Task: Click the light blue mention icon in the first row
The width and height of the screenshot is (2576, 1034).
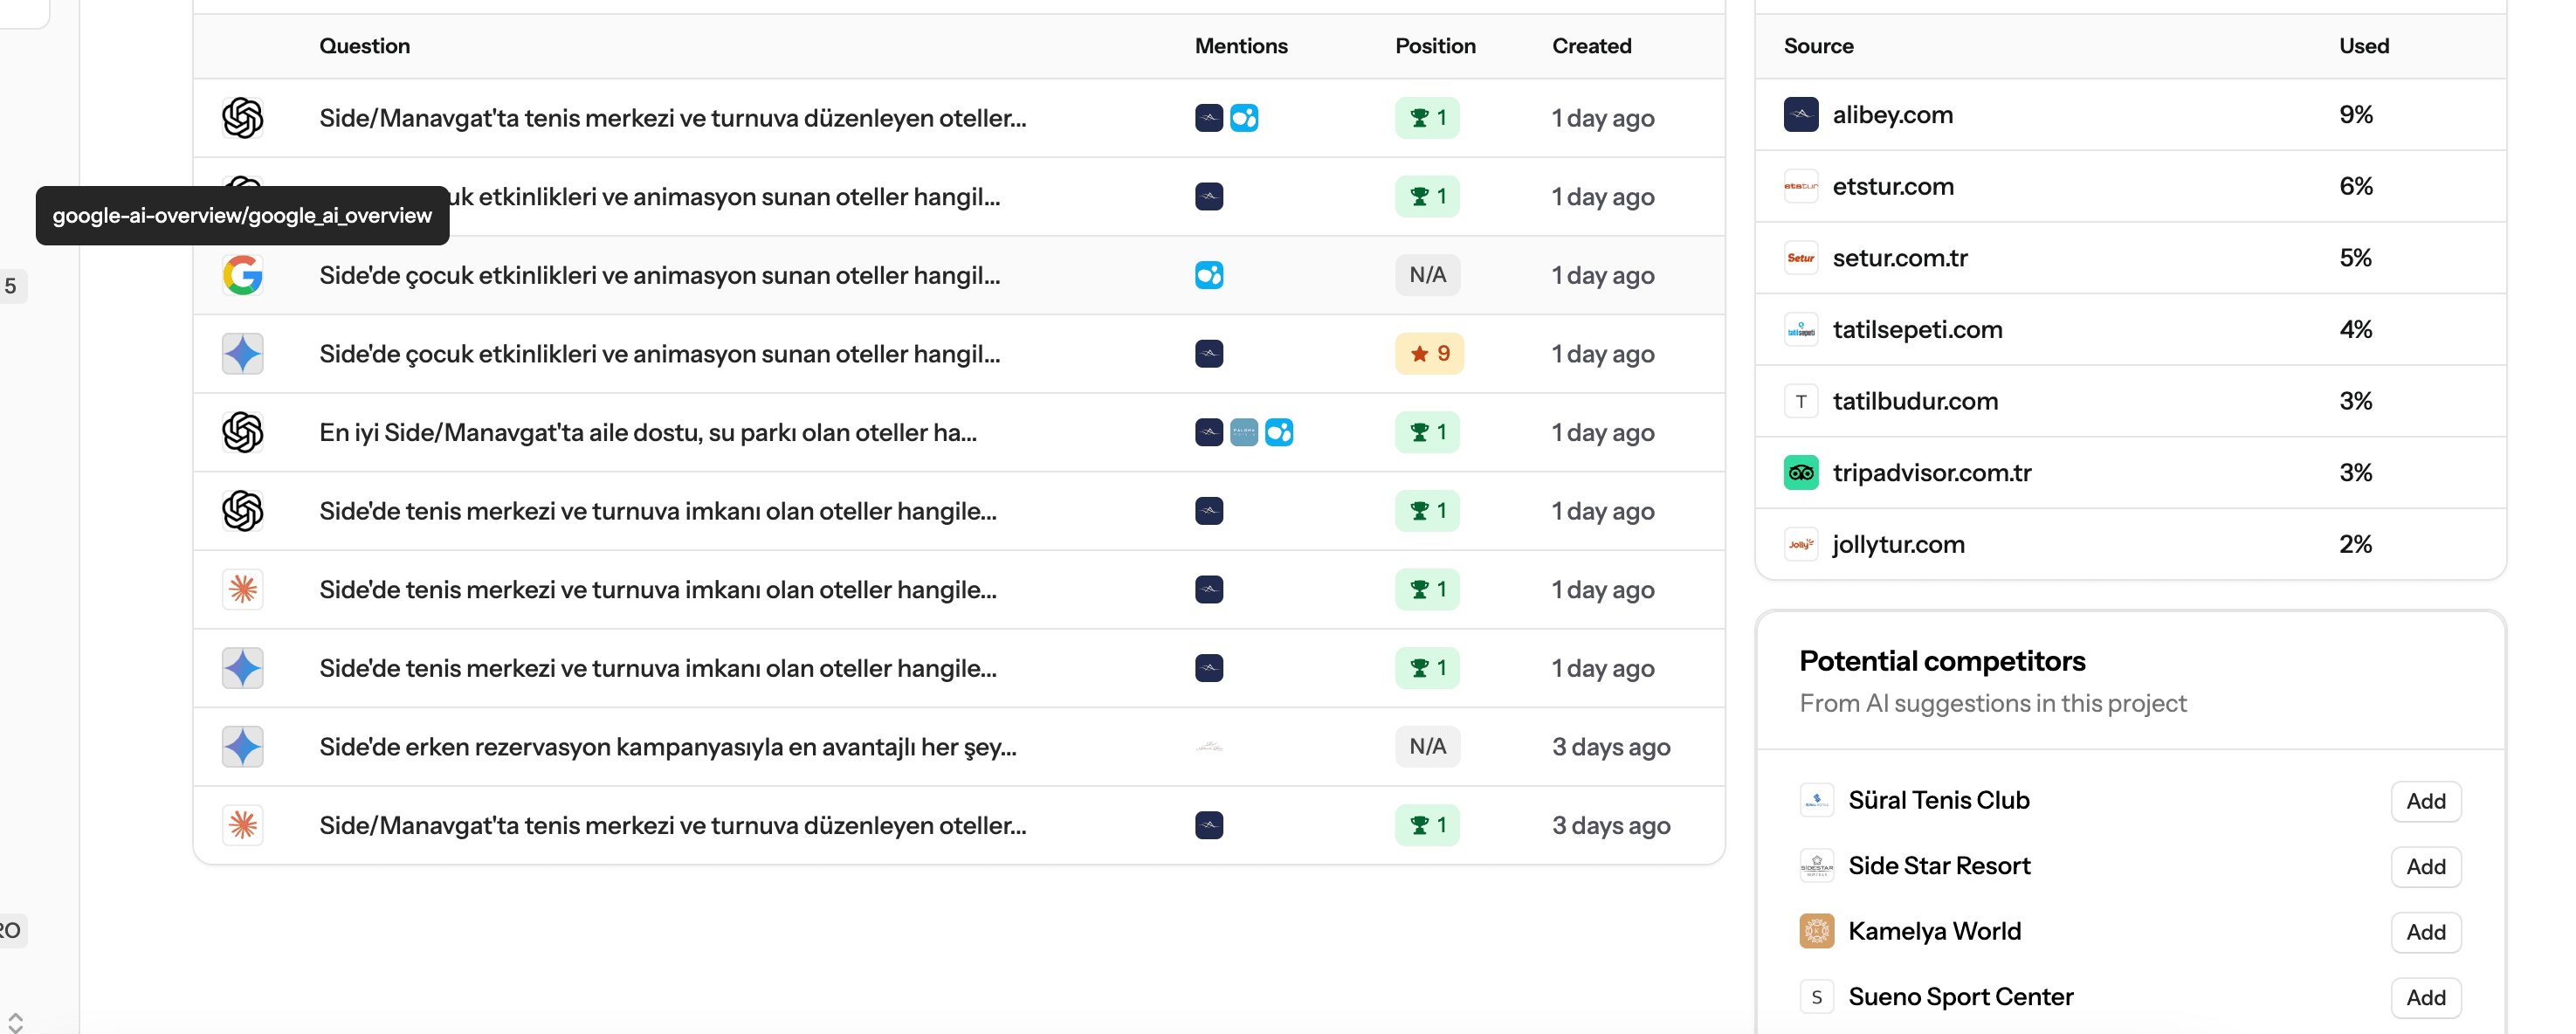Action: [1244, 118]
